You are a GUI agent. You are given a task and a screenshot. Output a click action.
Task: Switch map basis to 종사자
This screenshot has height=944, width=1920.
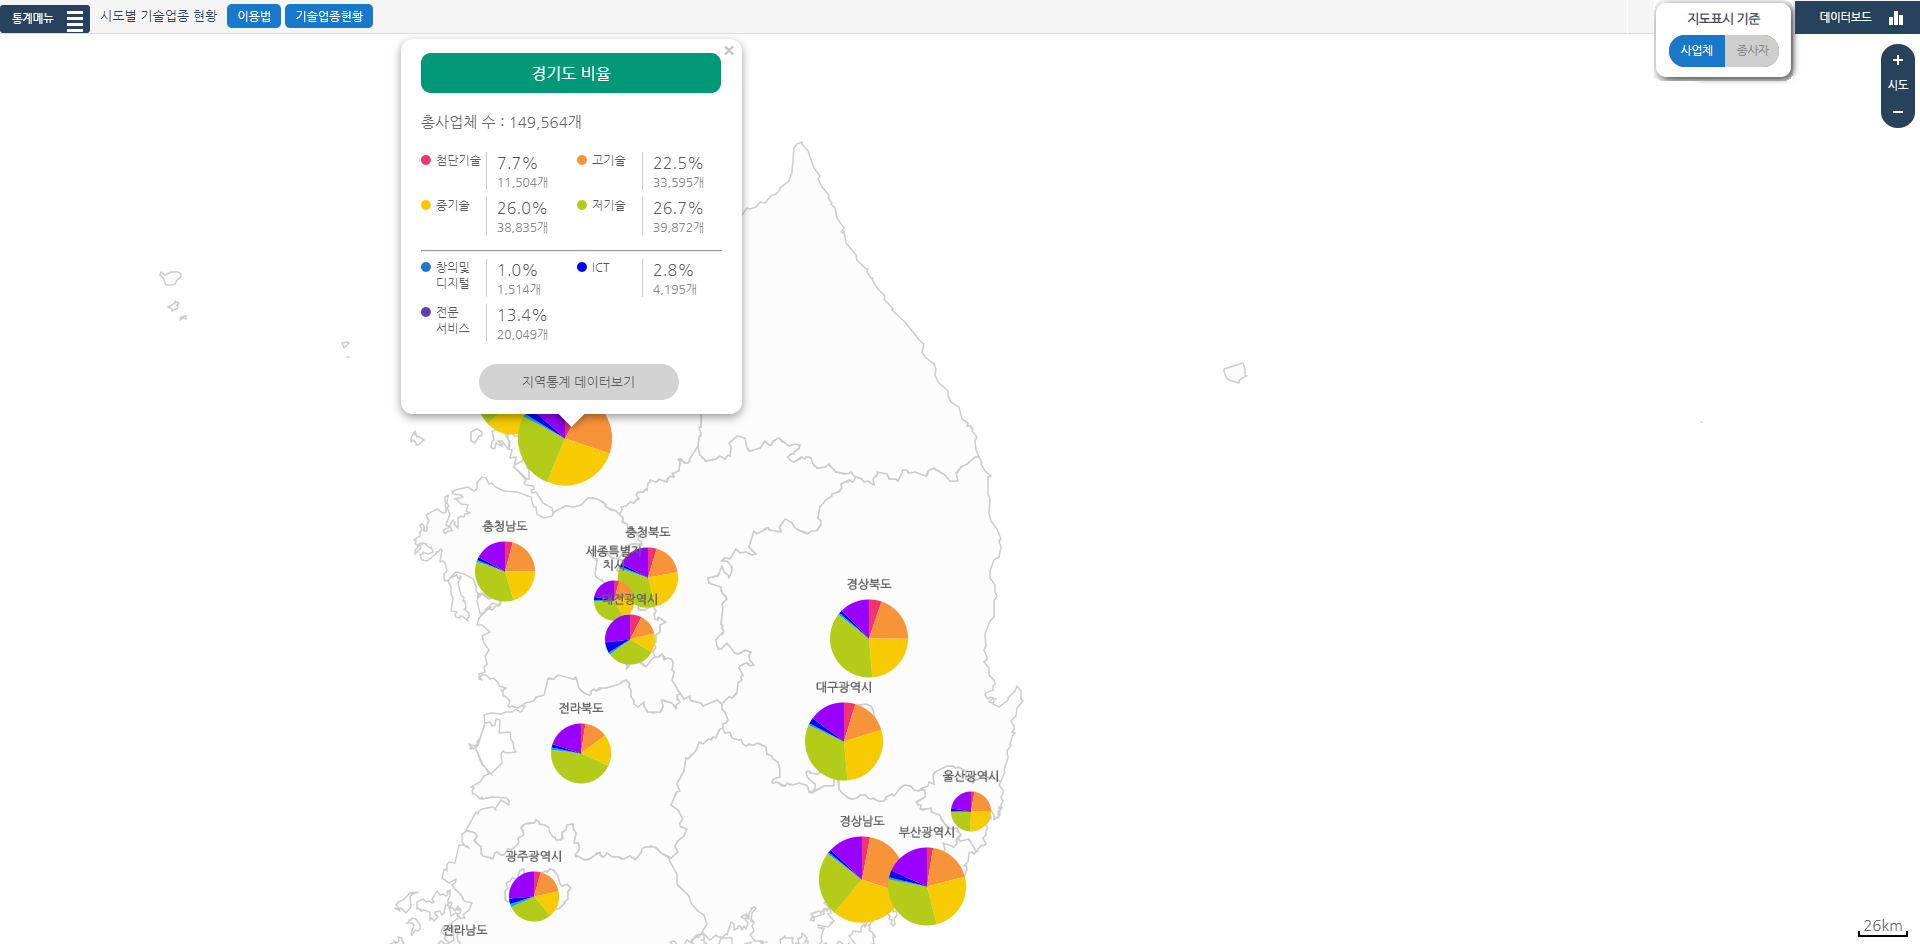click(1752, 51)
